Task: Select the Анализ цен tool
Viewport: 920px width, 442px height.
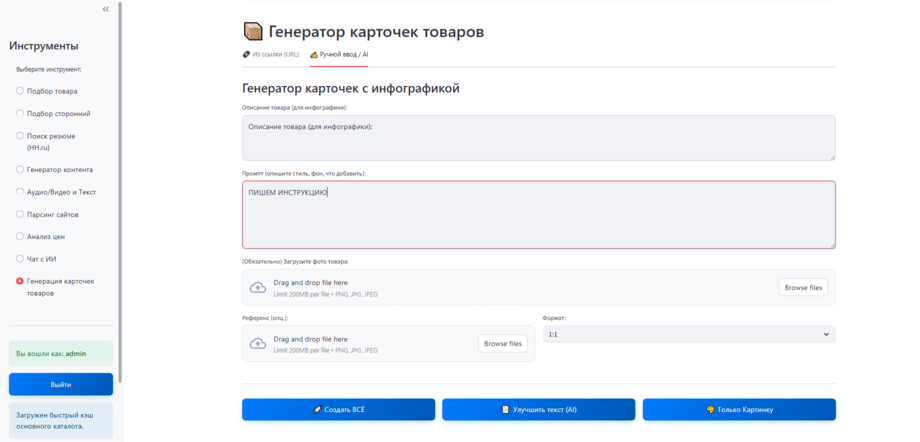Action: pos(40,237)
